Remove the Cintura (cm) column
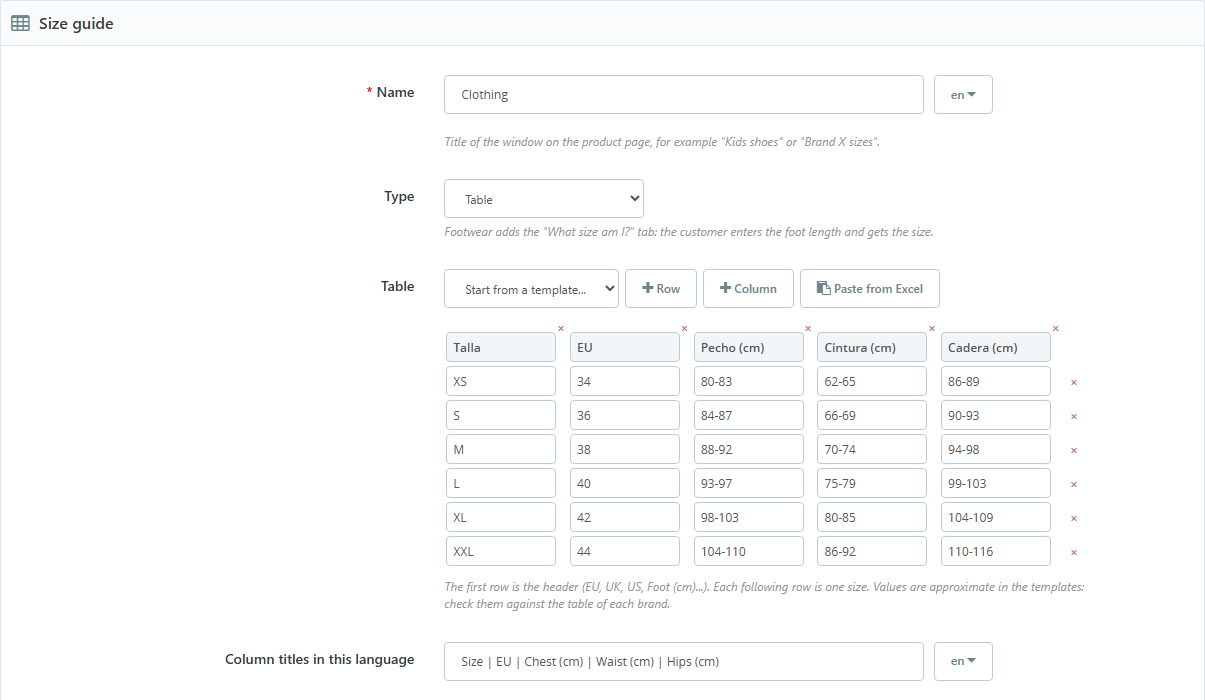The height and width of the screenshot is (700, 1205). click(932, 328)
